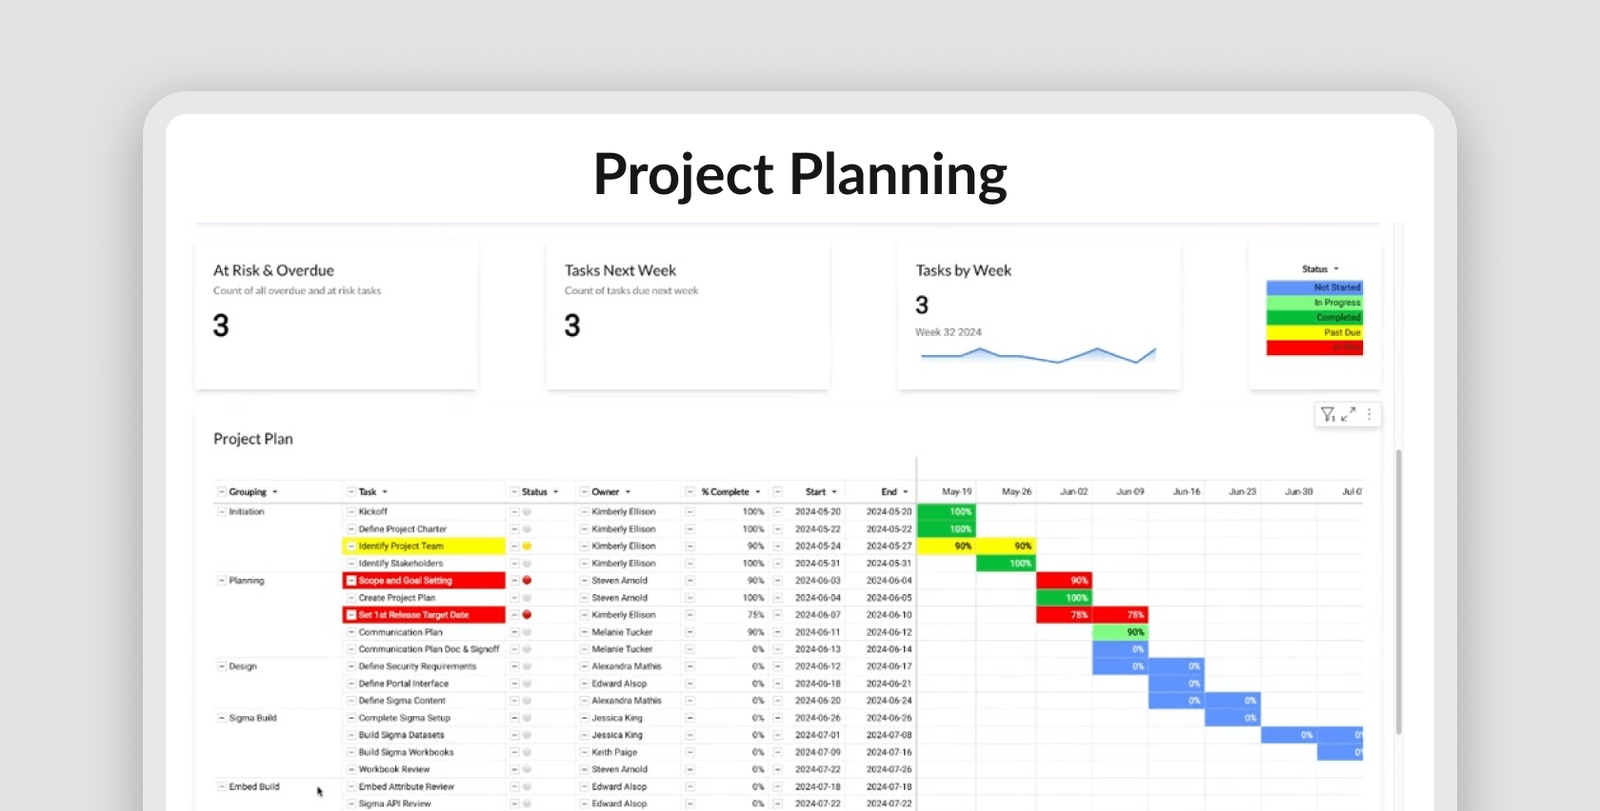Screen dimensions: 1600x811
Task: Click the dashboard vertical scrollbar
Action: coord(1398,592)
